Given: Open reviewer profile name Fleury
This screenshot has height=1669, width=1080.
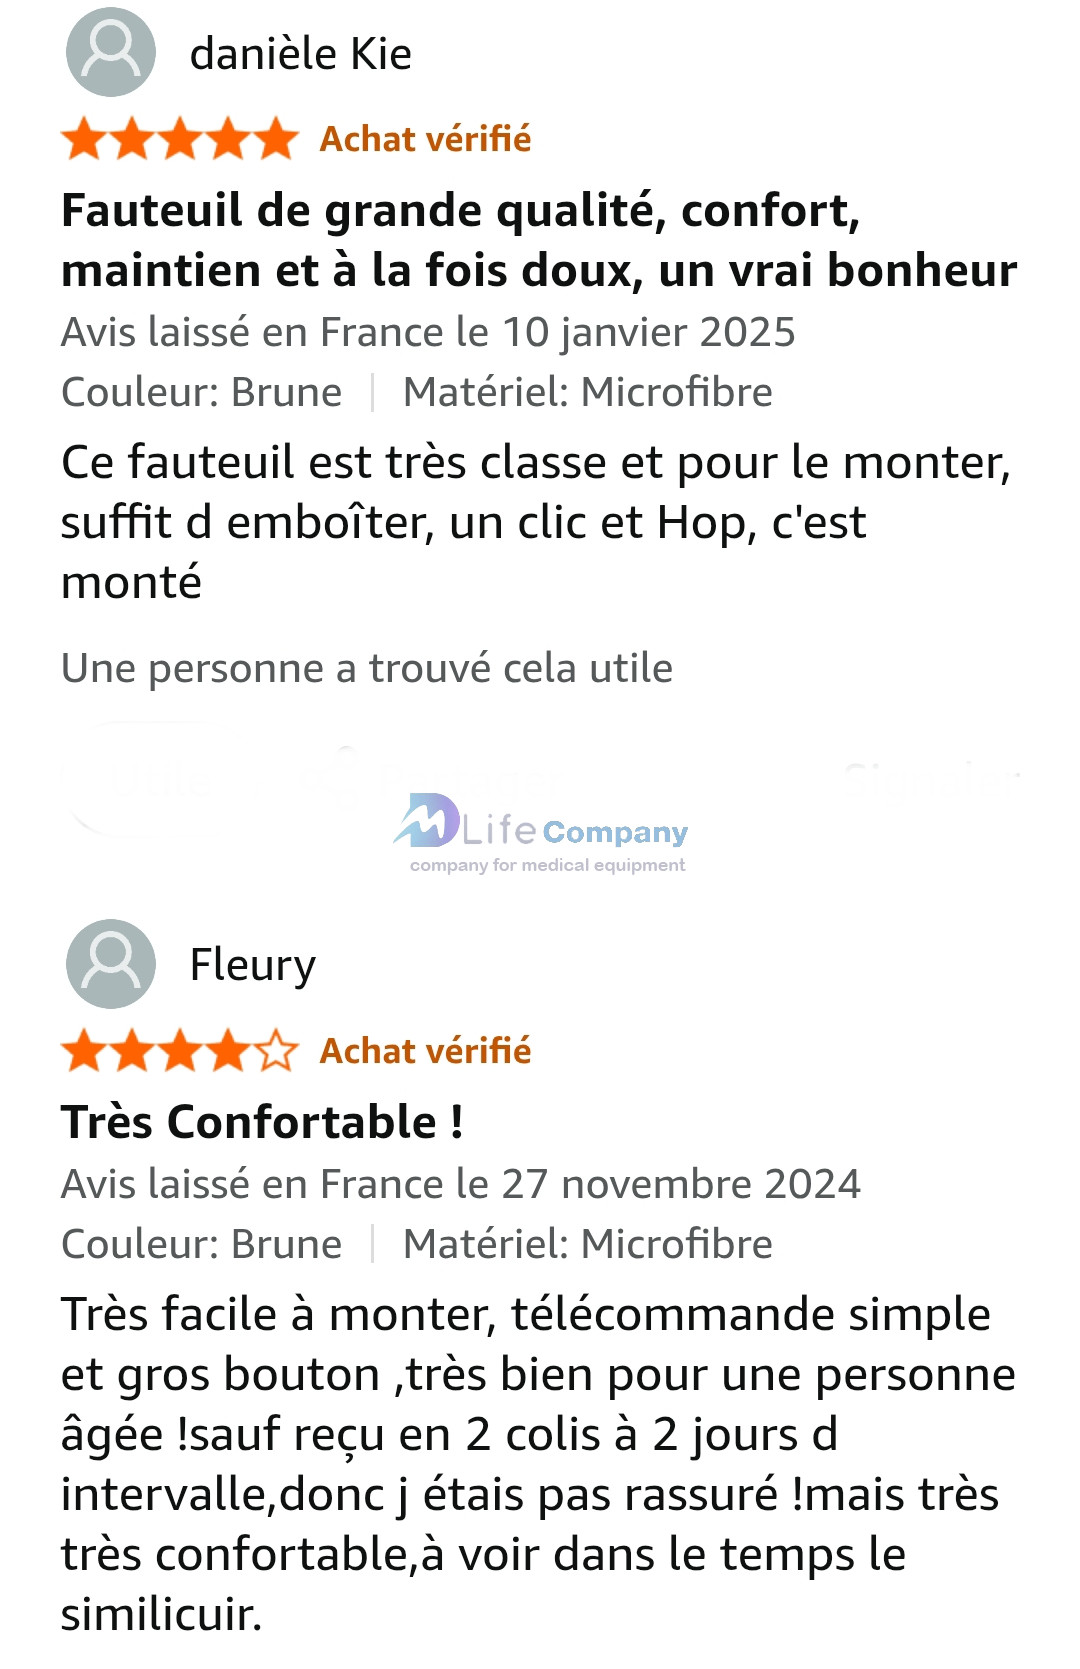Looking at the screenshot, I should 253,965.
